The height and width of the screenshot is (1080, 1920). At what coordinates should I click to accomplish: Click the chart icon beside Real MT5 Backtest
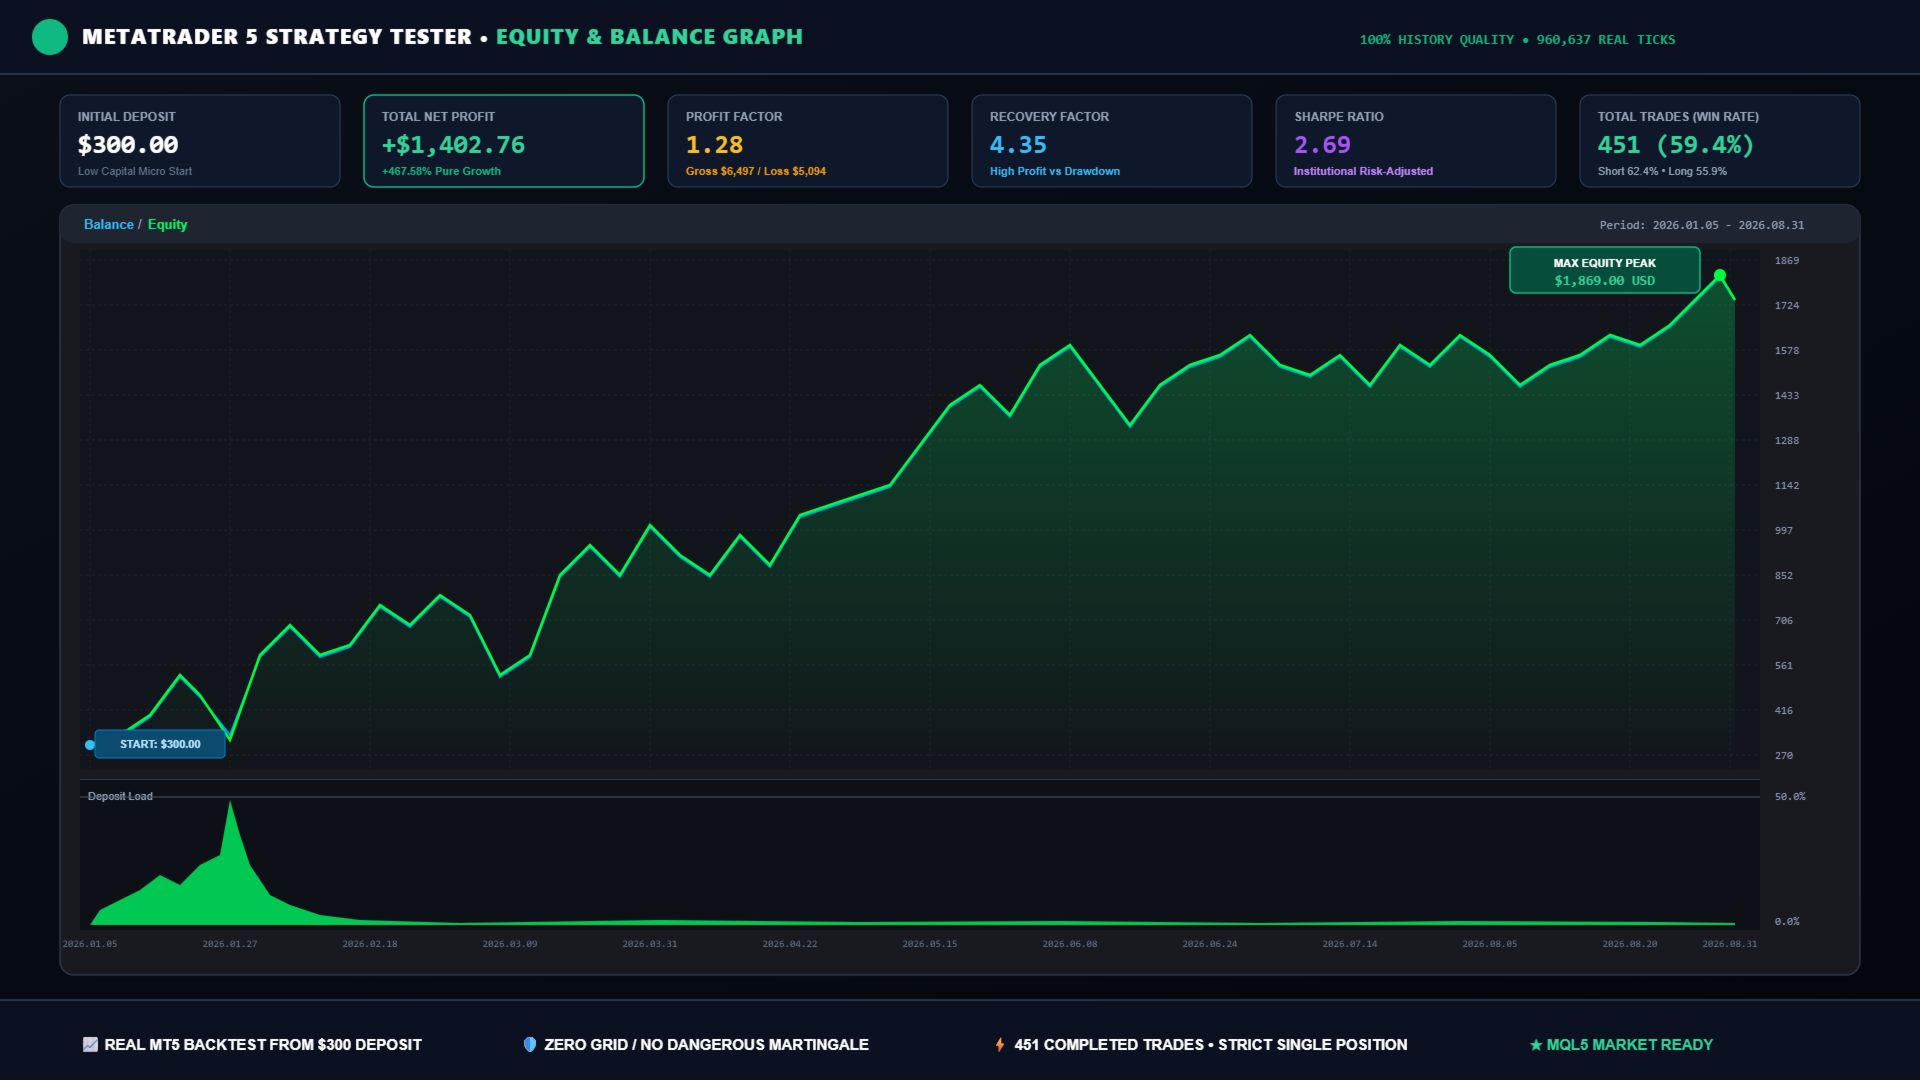click(90, 1044)
